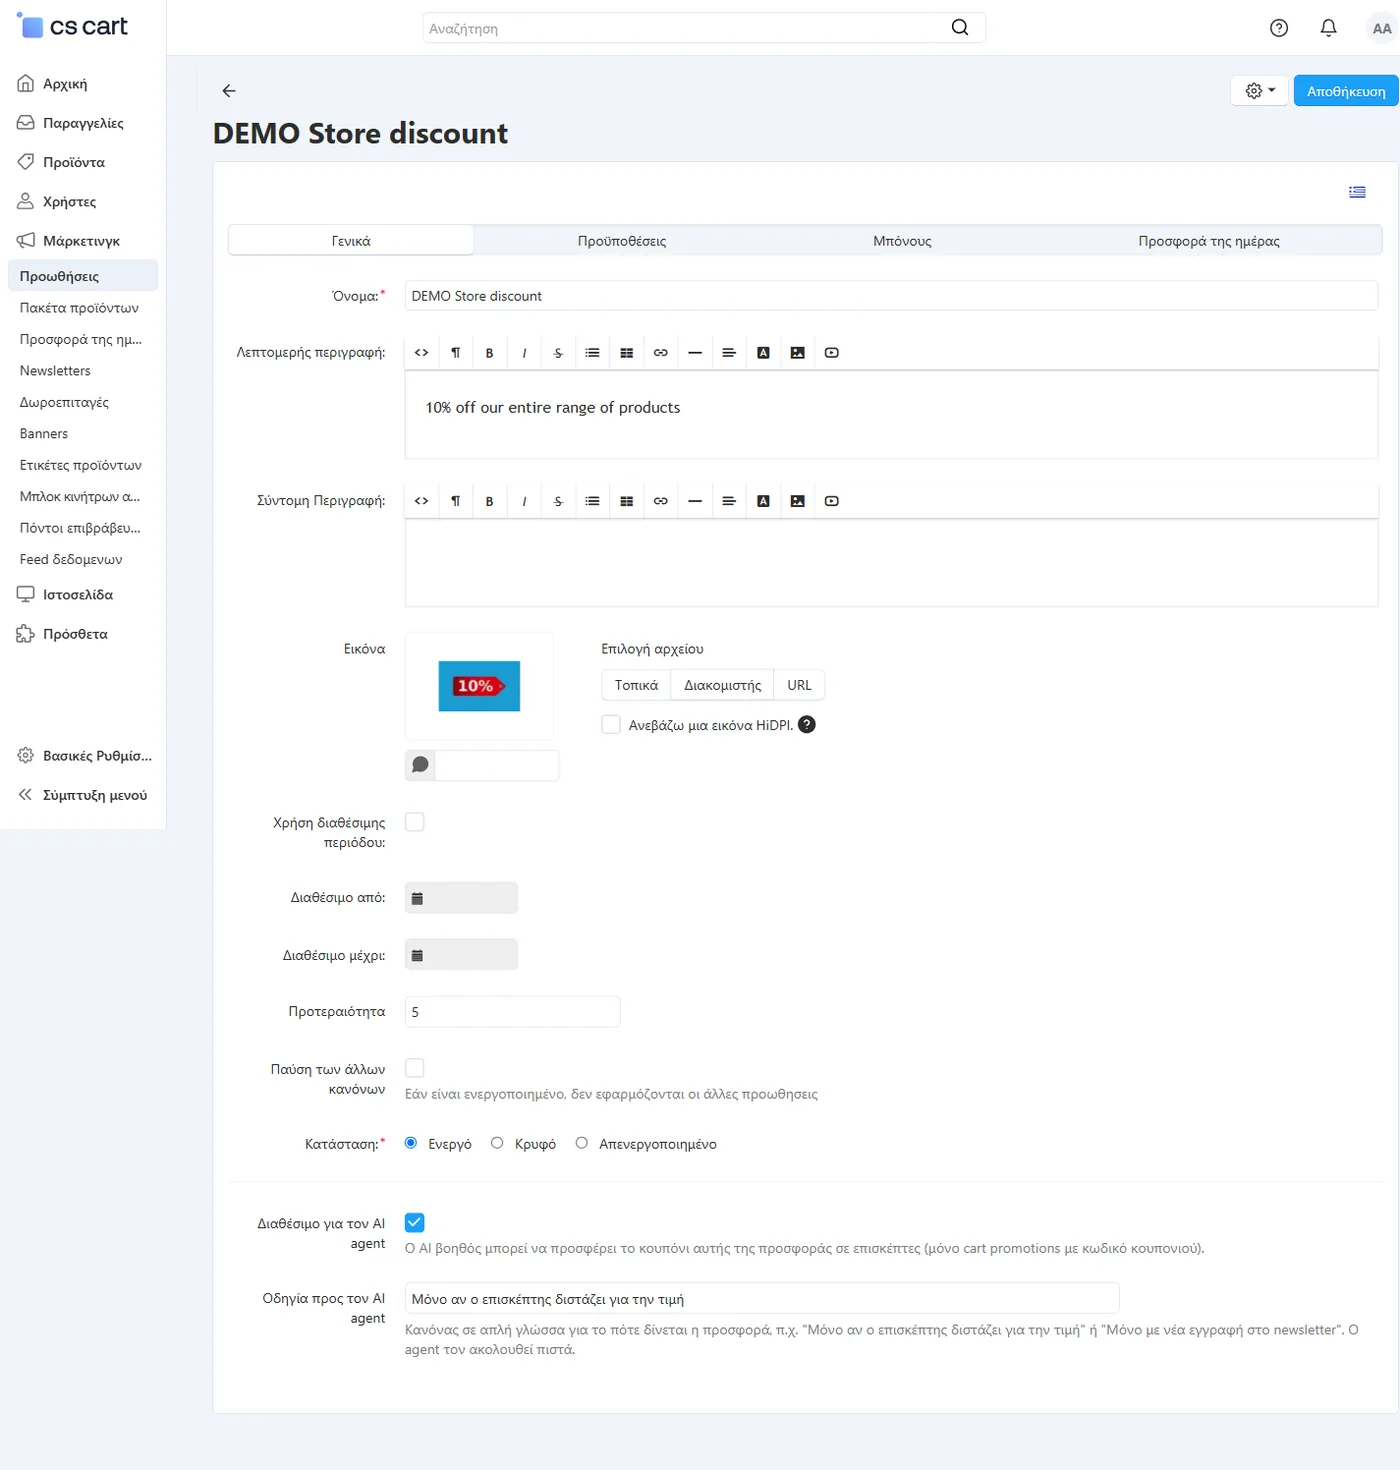The image size is (1400, 1470).
Task: Open the AA user account menu
Action: click(x=1381, y=28)
